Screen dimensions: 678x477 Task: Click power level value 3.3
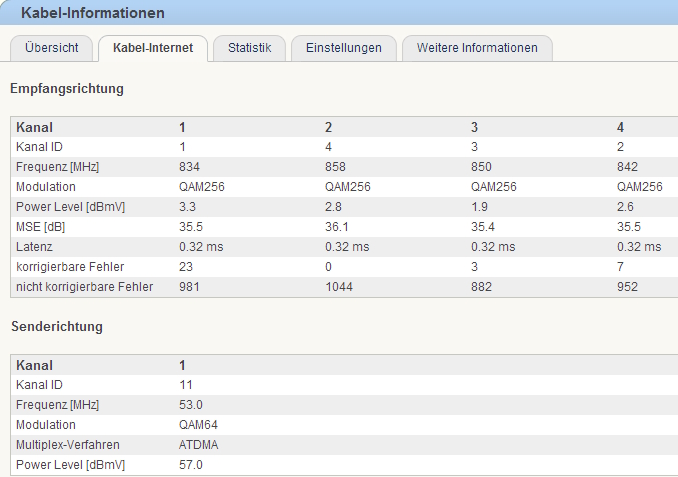187,207
